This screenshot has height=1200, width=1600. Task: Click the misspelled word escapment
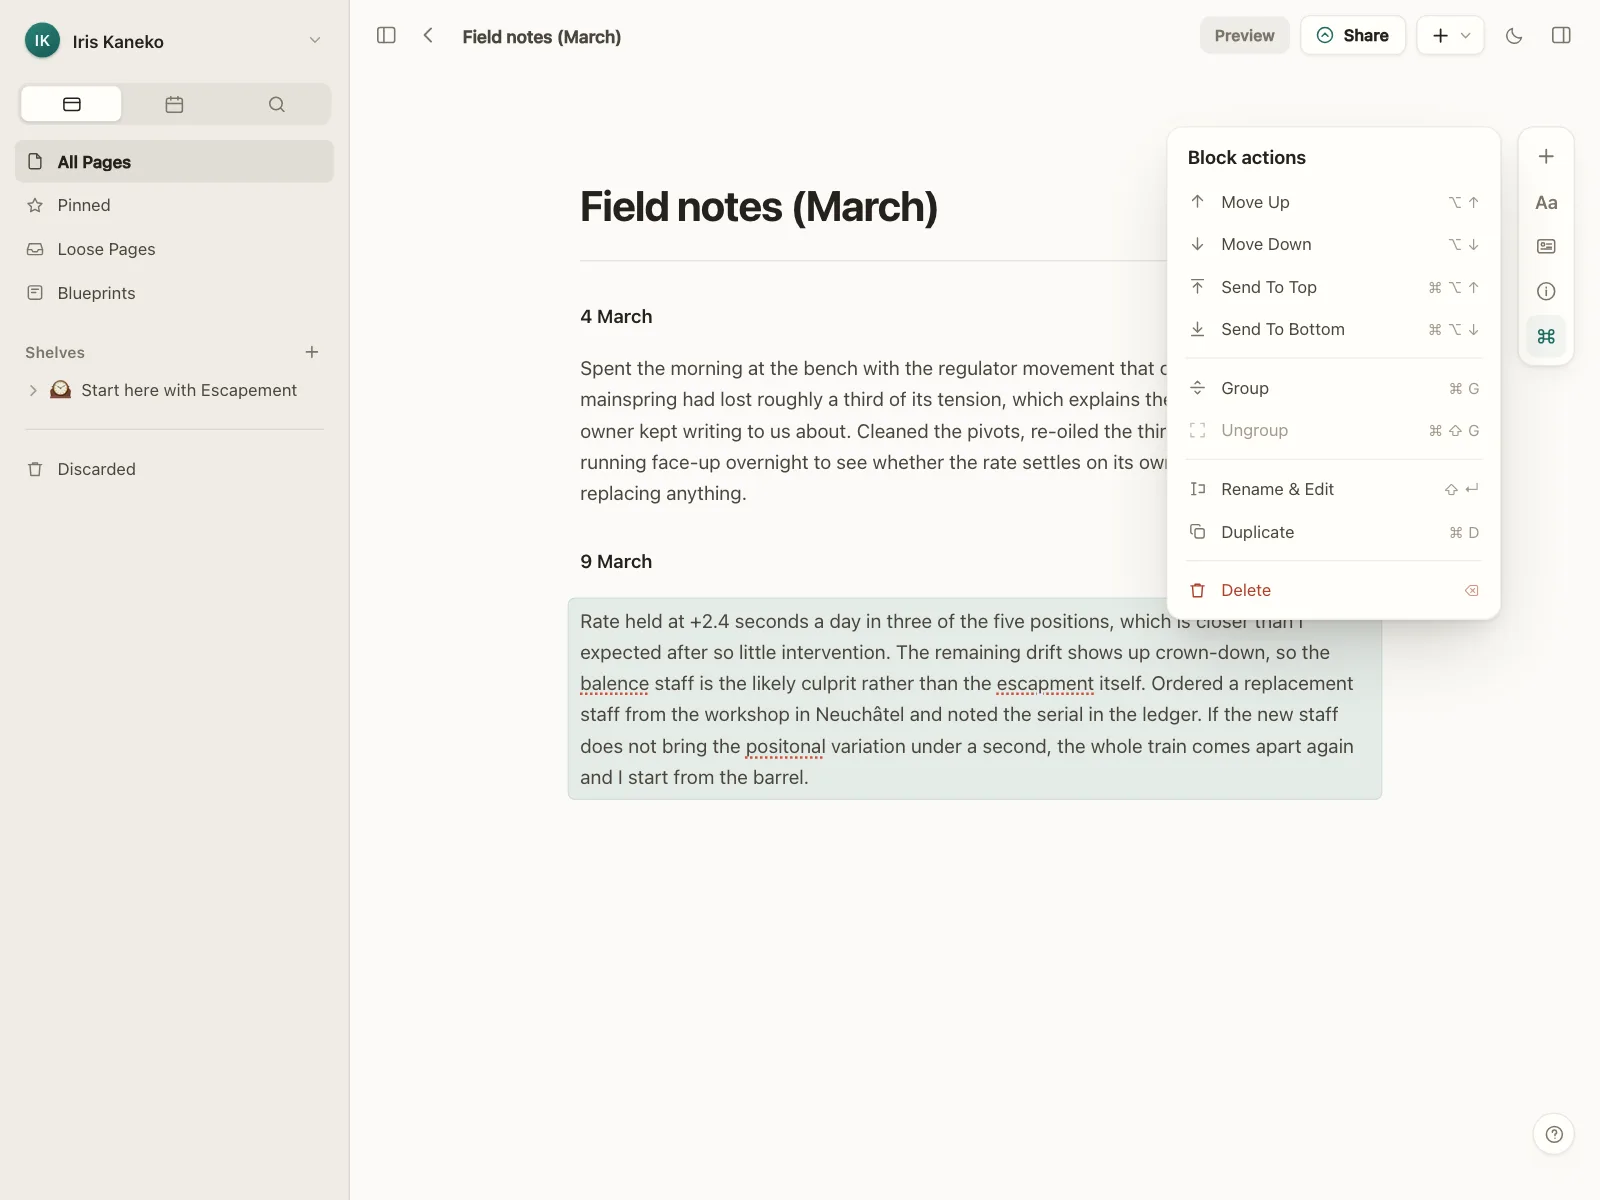coord(1045,684)
